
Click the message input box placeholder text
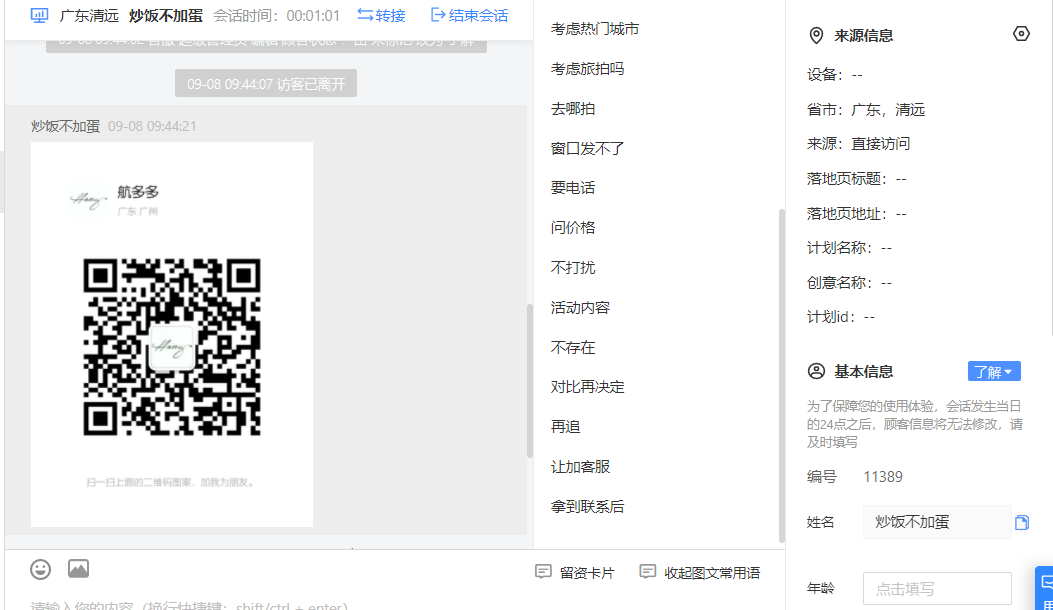tap(189, 605)
